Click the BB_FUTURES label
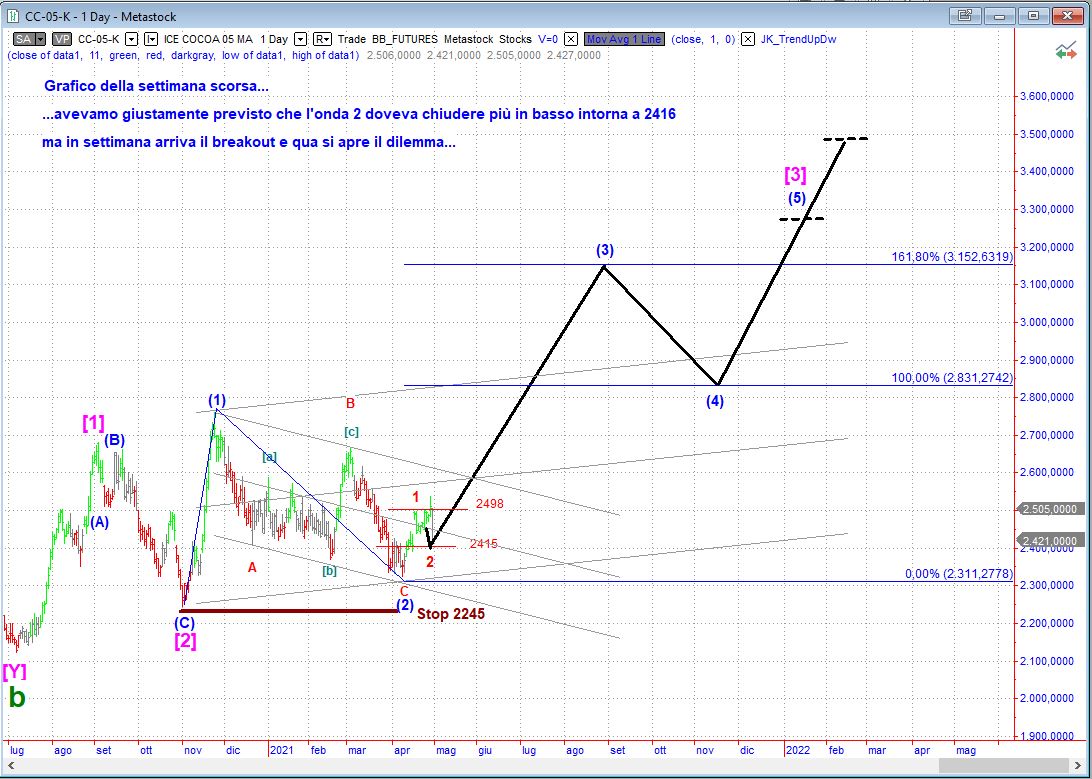1092x779 pixels. (x=405, y=40)
